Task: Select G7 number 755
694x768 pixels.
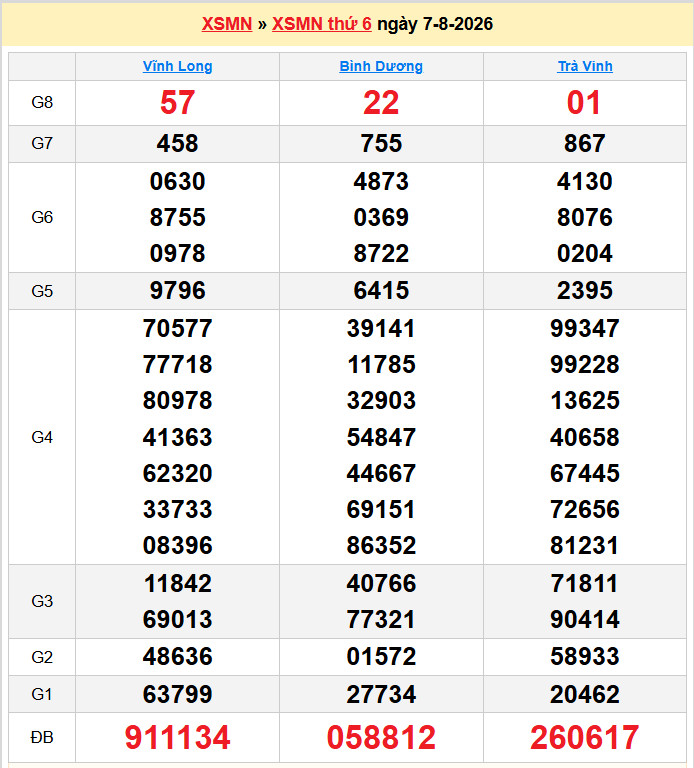Action: pos(381,144)
